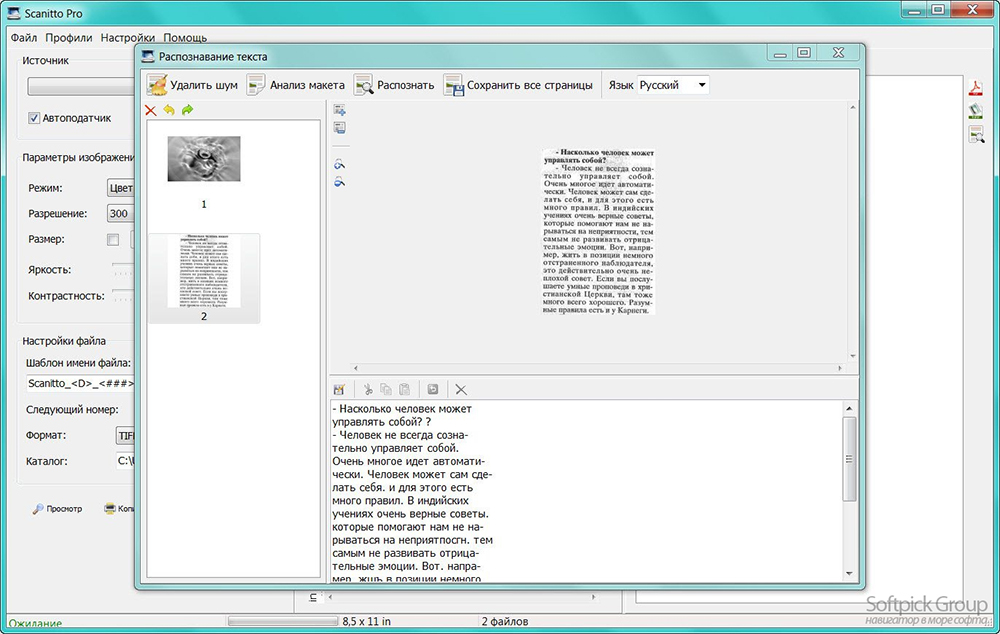
Task: Toggle the Размер checkbox
Action: point(113,240)
